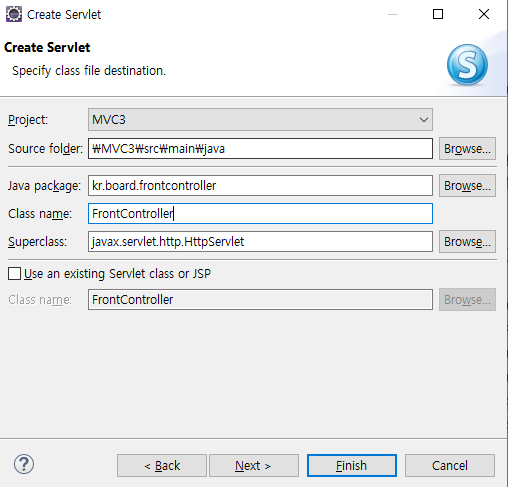Browse for the Source folder
Viewport: 508px width, 487px height.
pyautogui.click(x=467, y=149)
